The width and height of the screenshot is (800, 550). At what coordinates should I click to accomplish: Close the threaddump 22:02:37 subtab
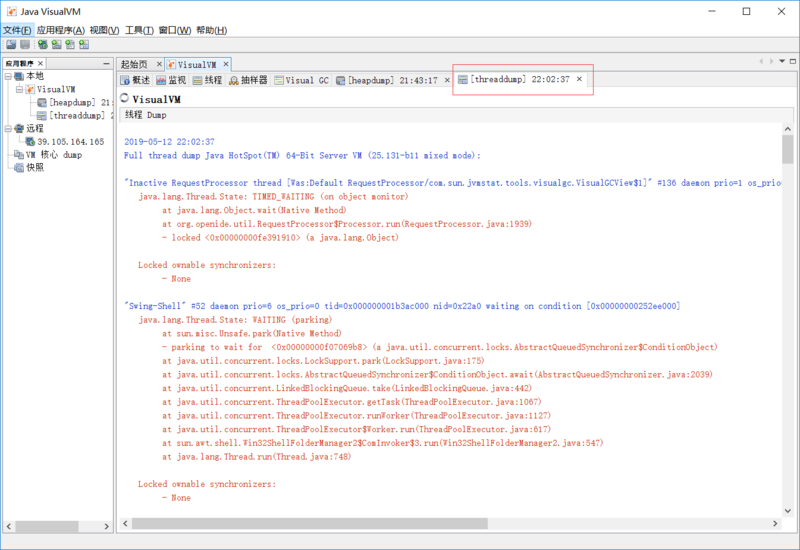click(x=579, y=79)
